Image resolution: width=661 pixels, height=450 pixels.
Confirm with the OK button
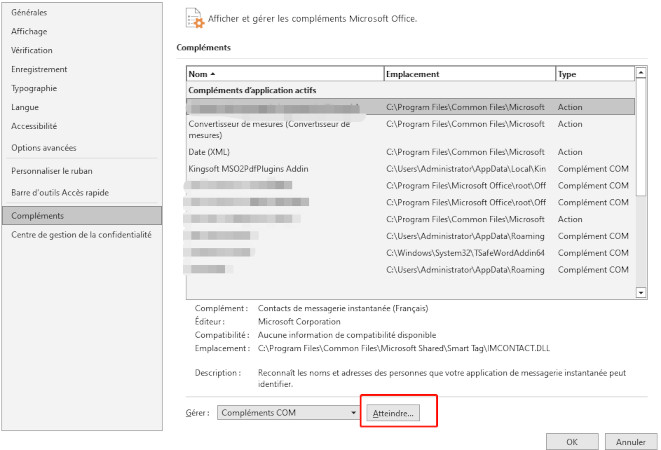click(x=572, y=442)
